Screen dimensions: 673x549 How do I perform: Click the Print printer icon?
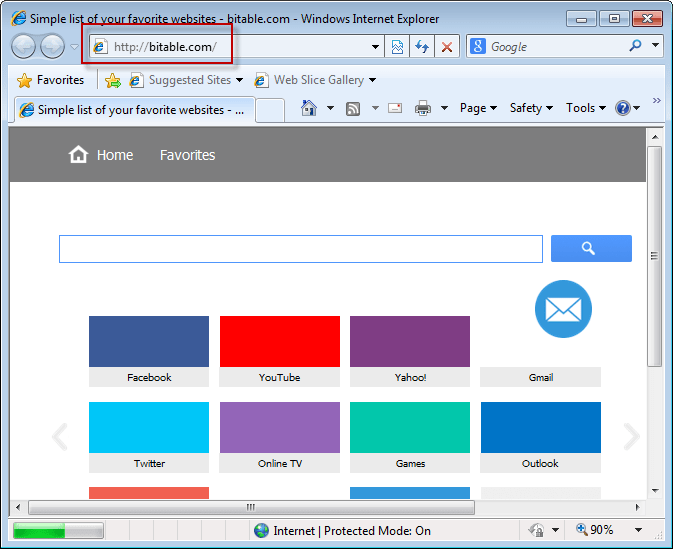pyautogui.click(x=423, y=108)
